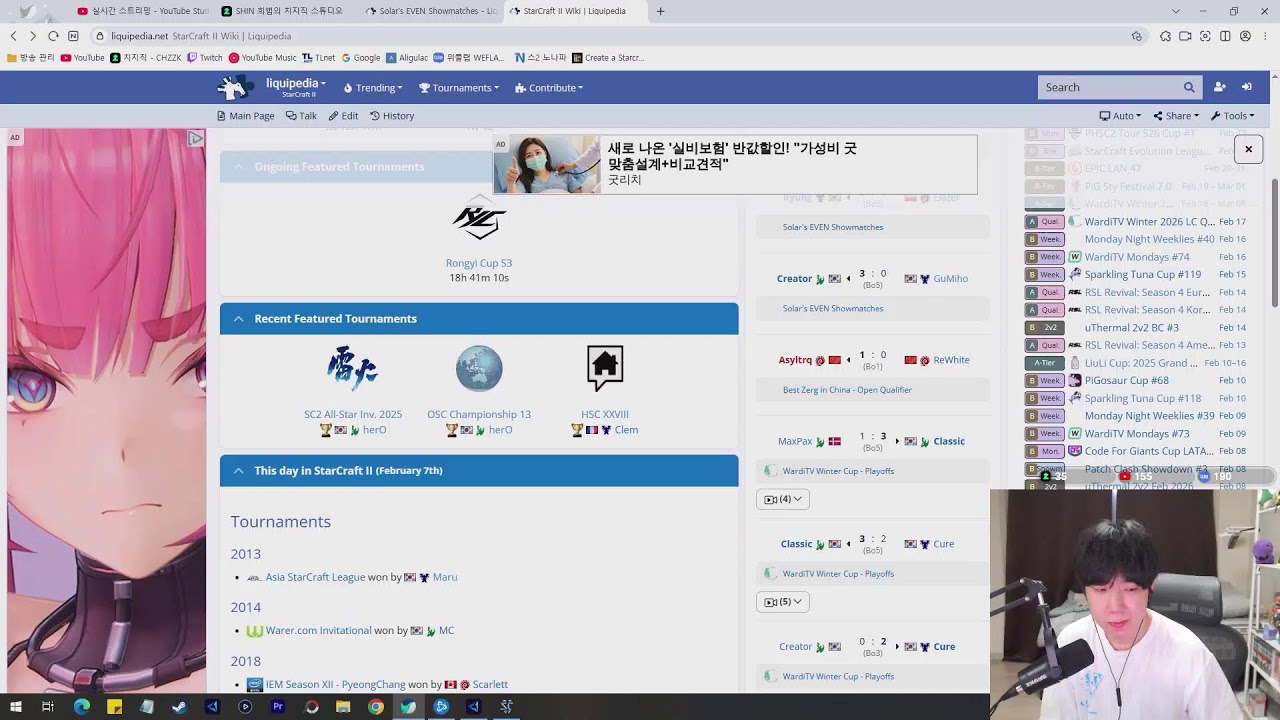Expand the VOD dropdown labeled (4)
Image resolution: width=1280 pixels, height=720 pixels.
(783, 499)
